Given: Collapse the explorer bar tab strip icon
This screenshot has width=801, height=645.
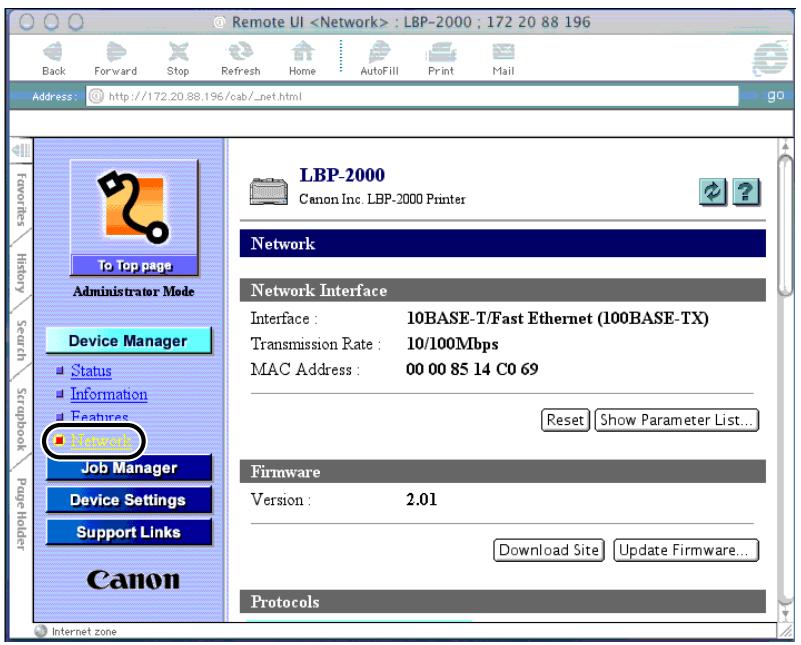Looking at the screenshot, I should [21, 150].
